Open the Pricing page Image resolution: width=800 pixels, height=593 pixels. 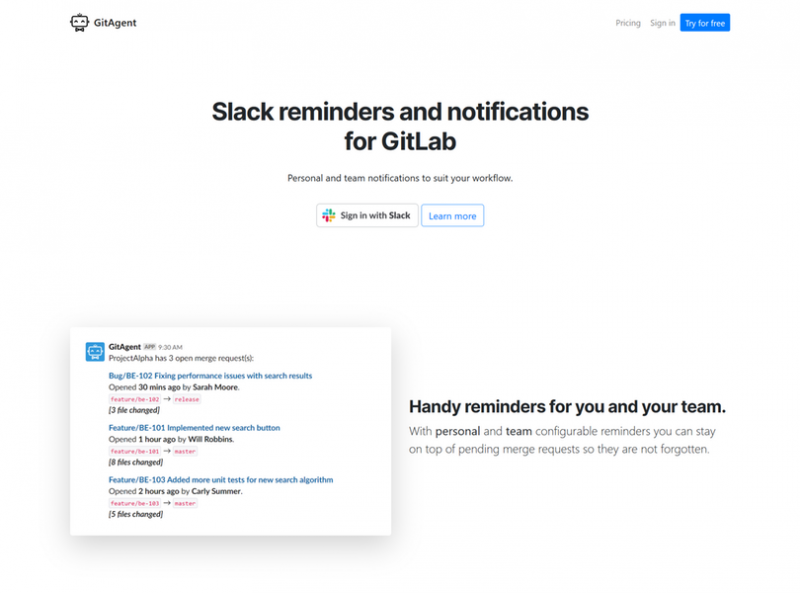[627, 22]
